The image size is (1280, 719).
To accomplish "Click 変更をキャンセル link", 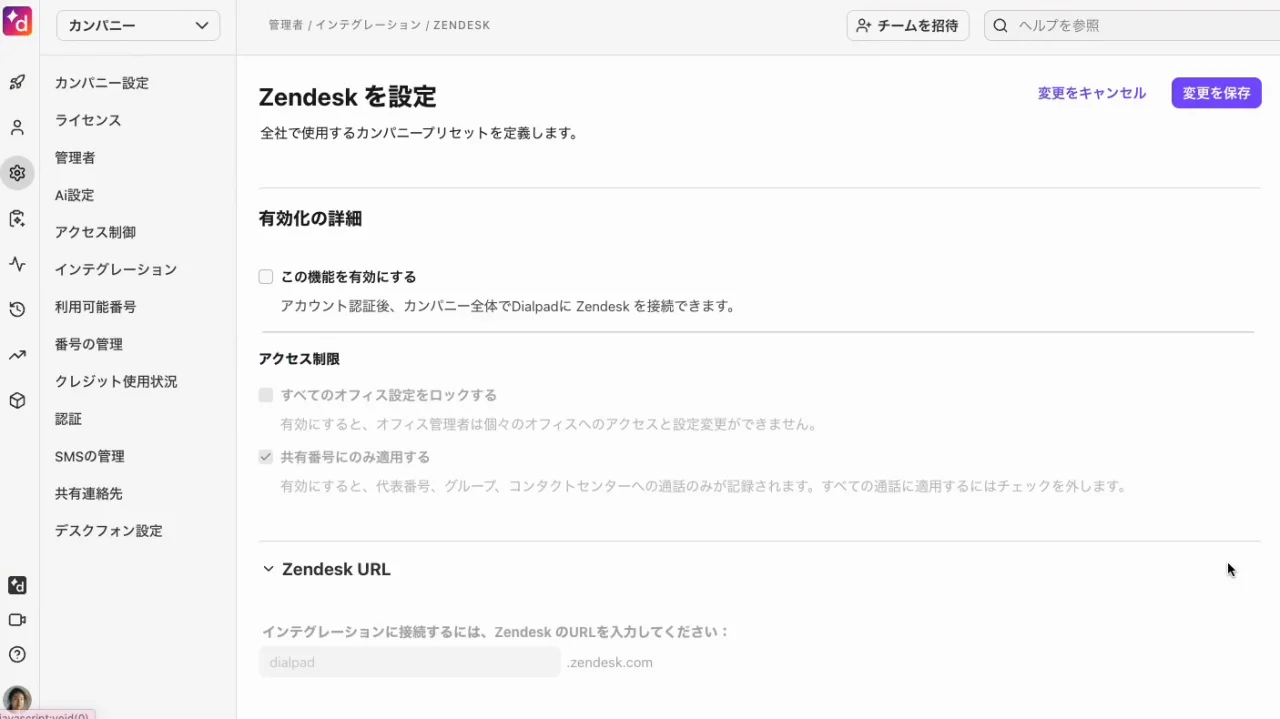I will click(x=1092, y=93).
